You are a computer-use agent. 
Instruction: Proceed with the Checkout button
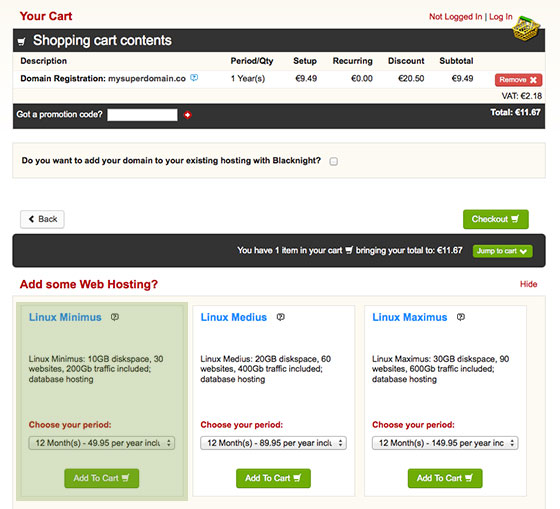[x=496, y=219]
